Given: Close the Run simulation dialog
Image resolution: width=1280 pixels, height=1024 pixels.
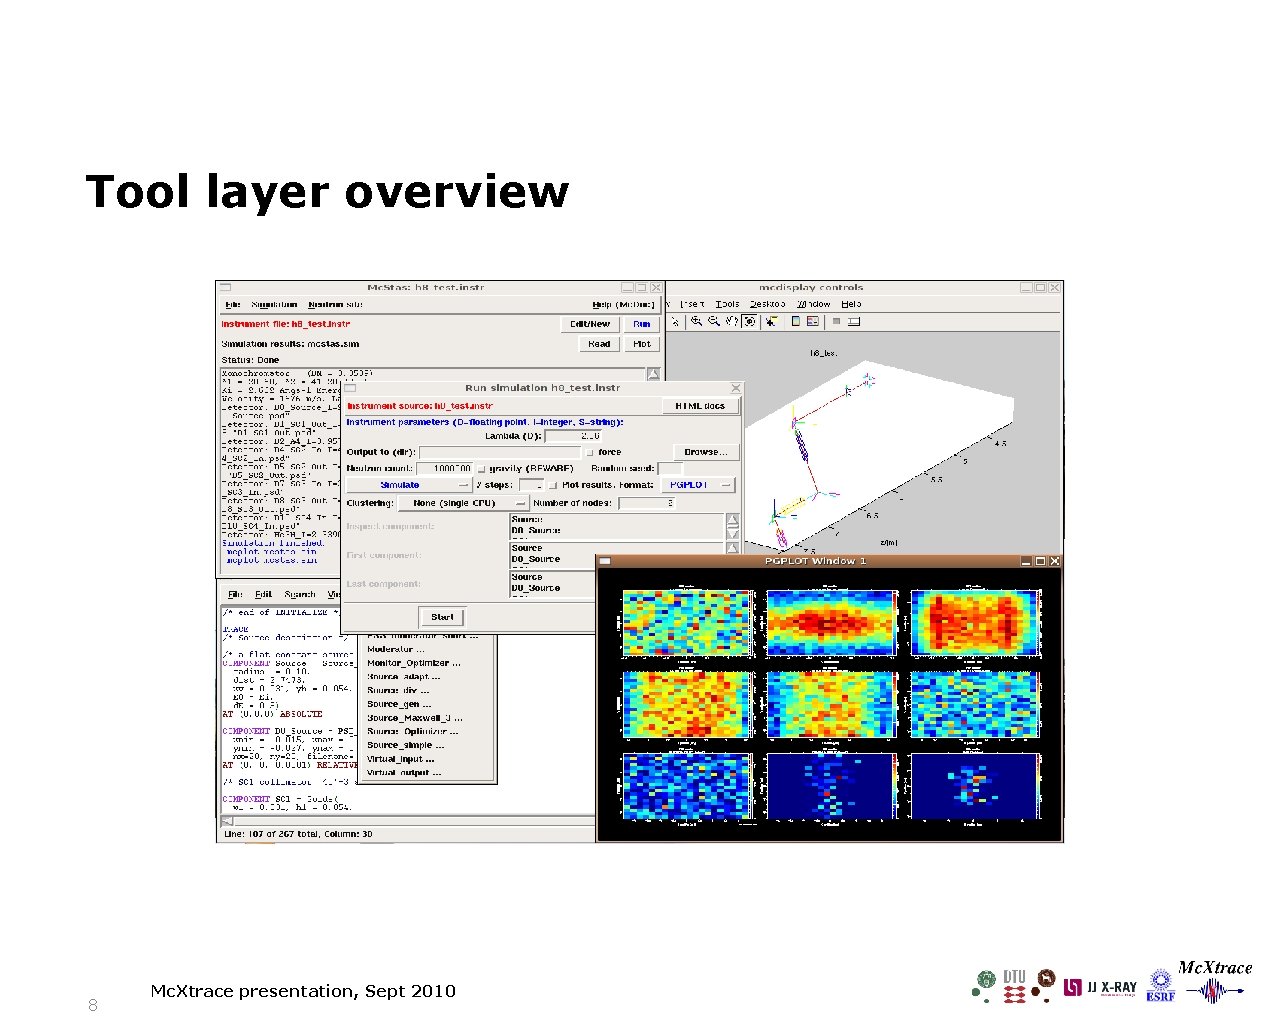Looking at the screenshot, I should pos(736,388).
